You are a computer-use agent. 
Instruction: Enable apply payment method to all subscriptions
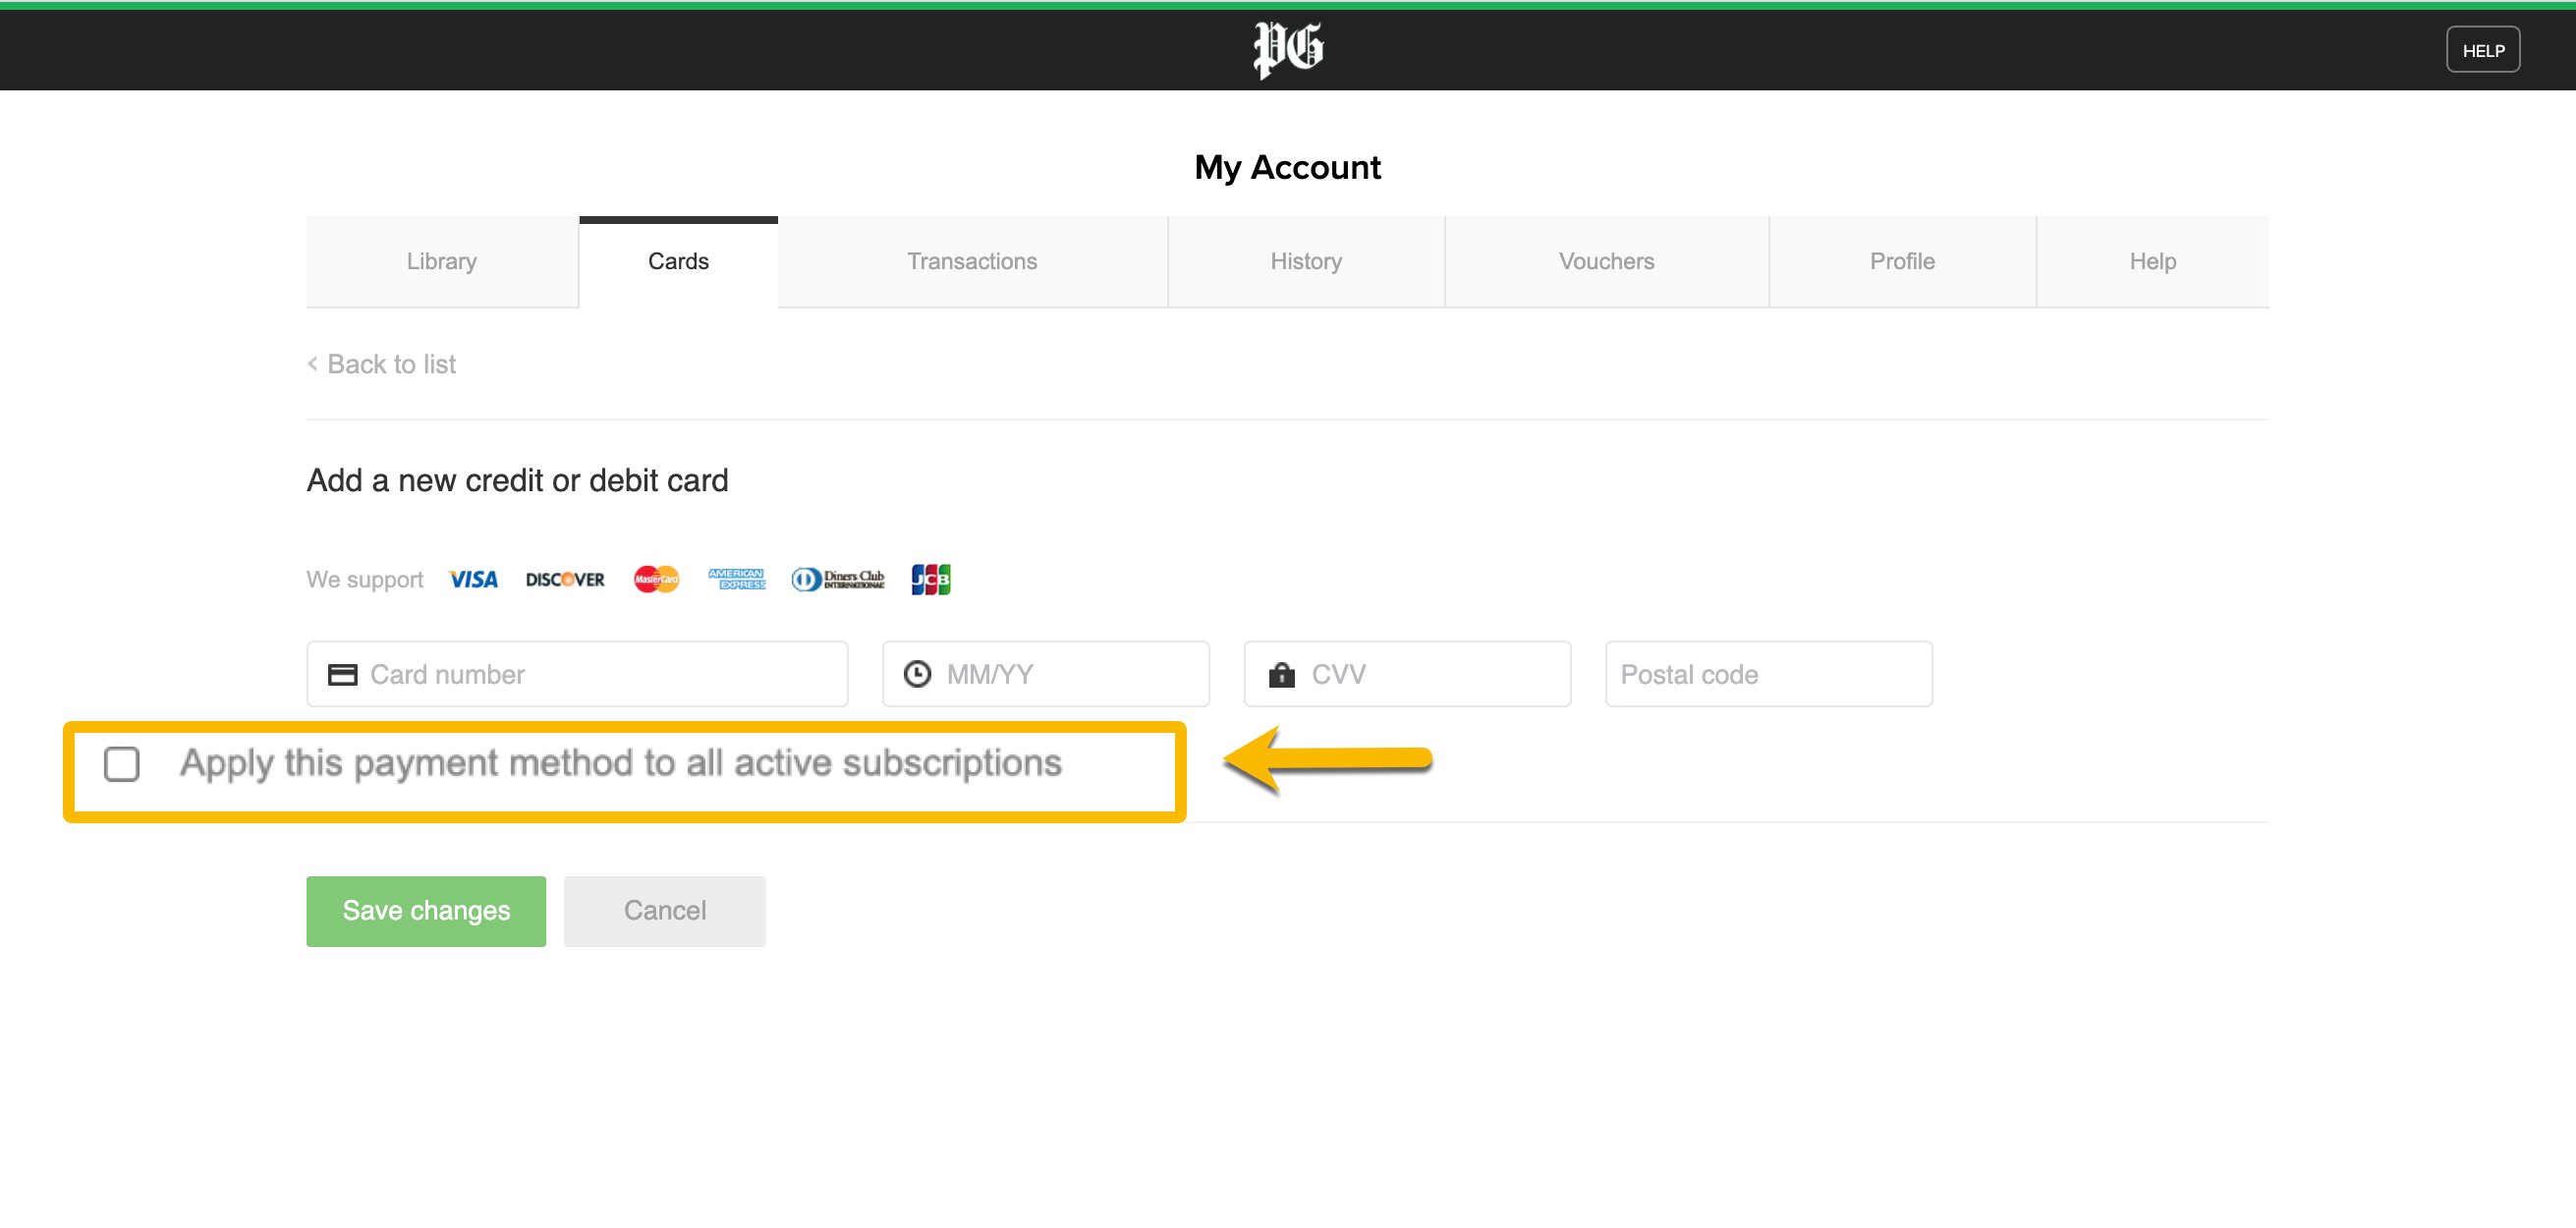(x=122, y=764)
